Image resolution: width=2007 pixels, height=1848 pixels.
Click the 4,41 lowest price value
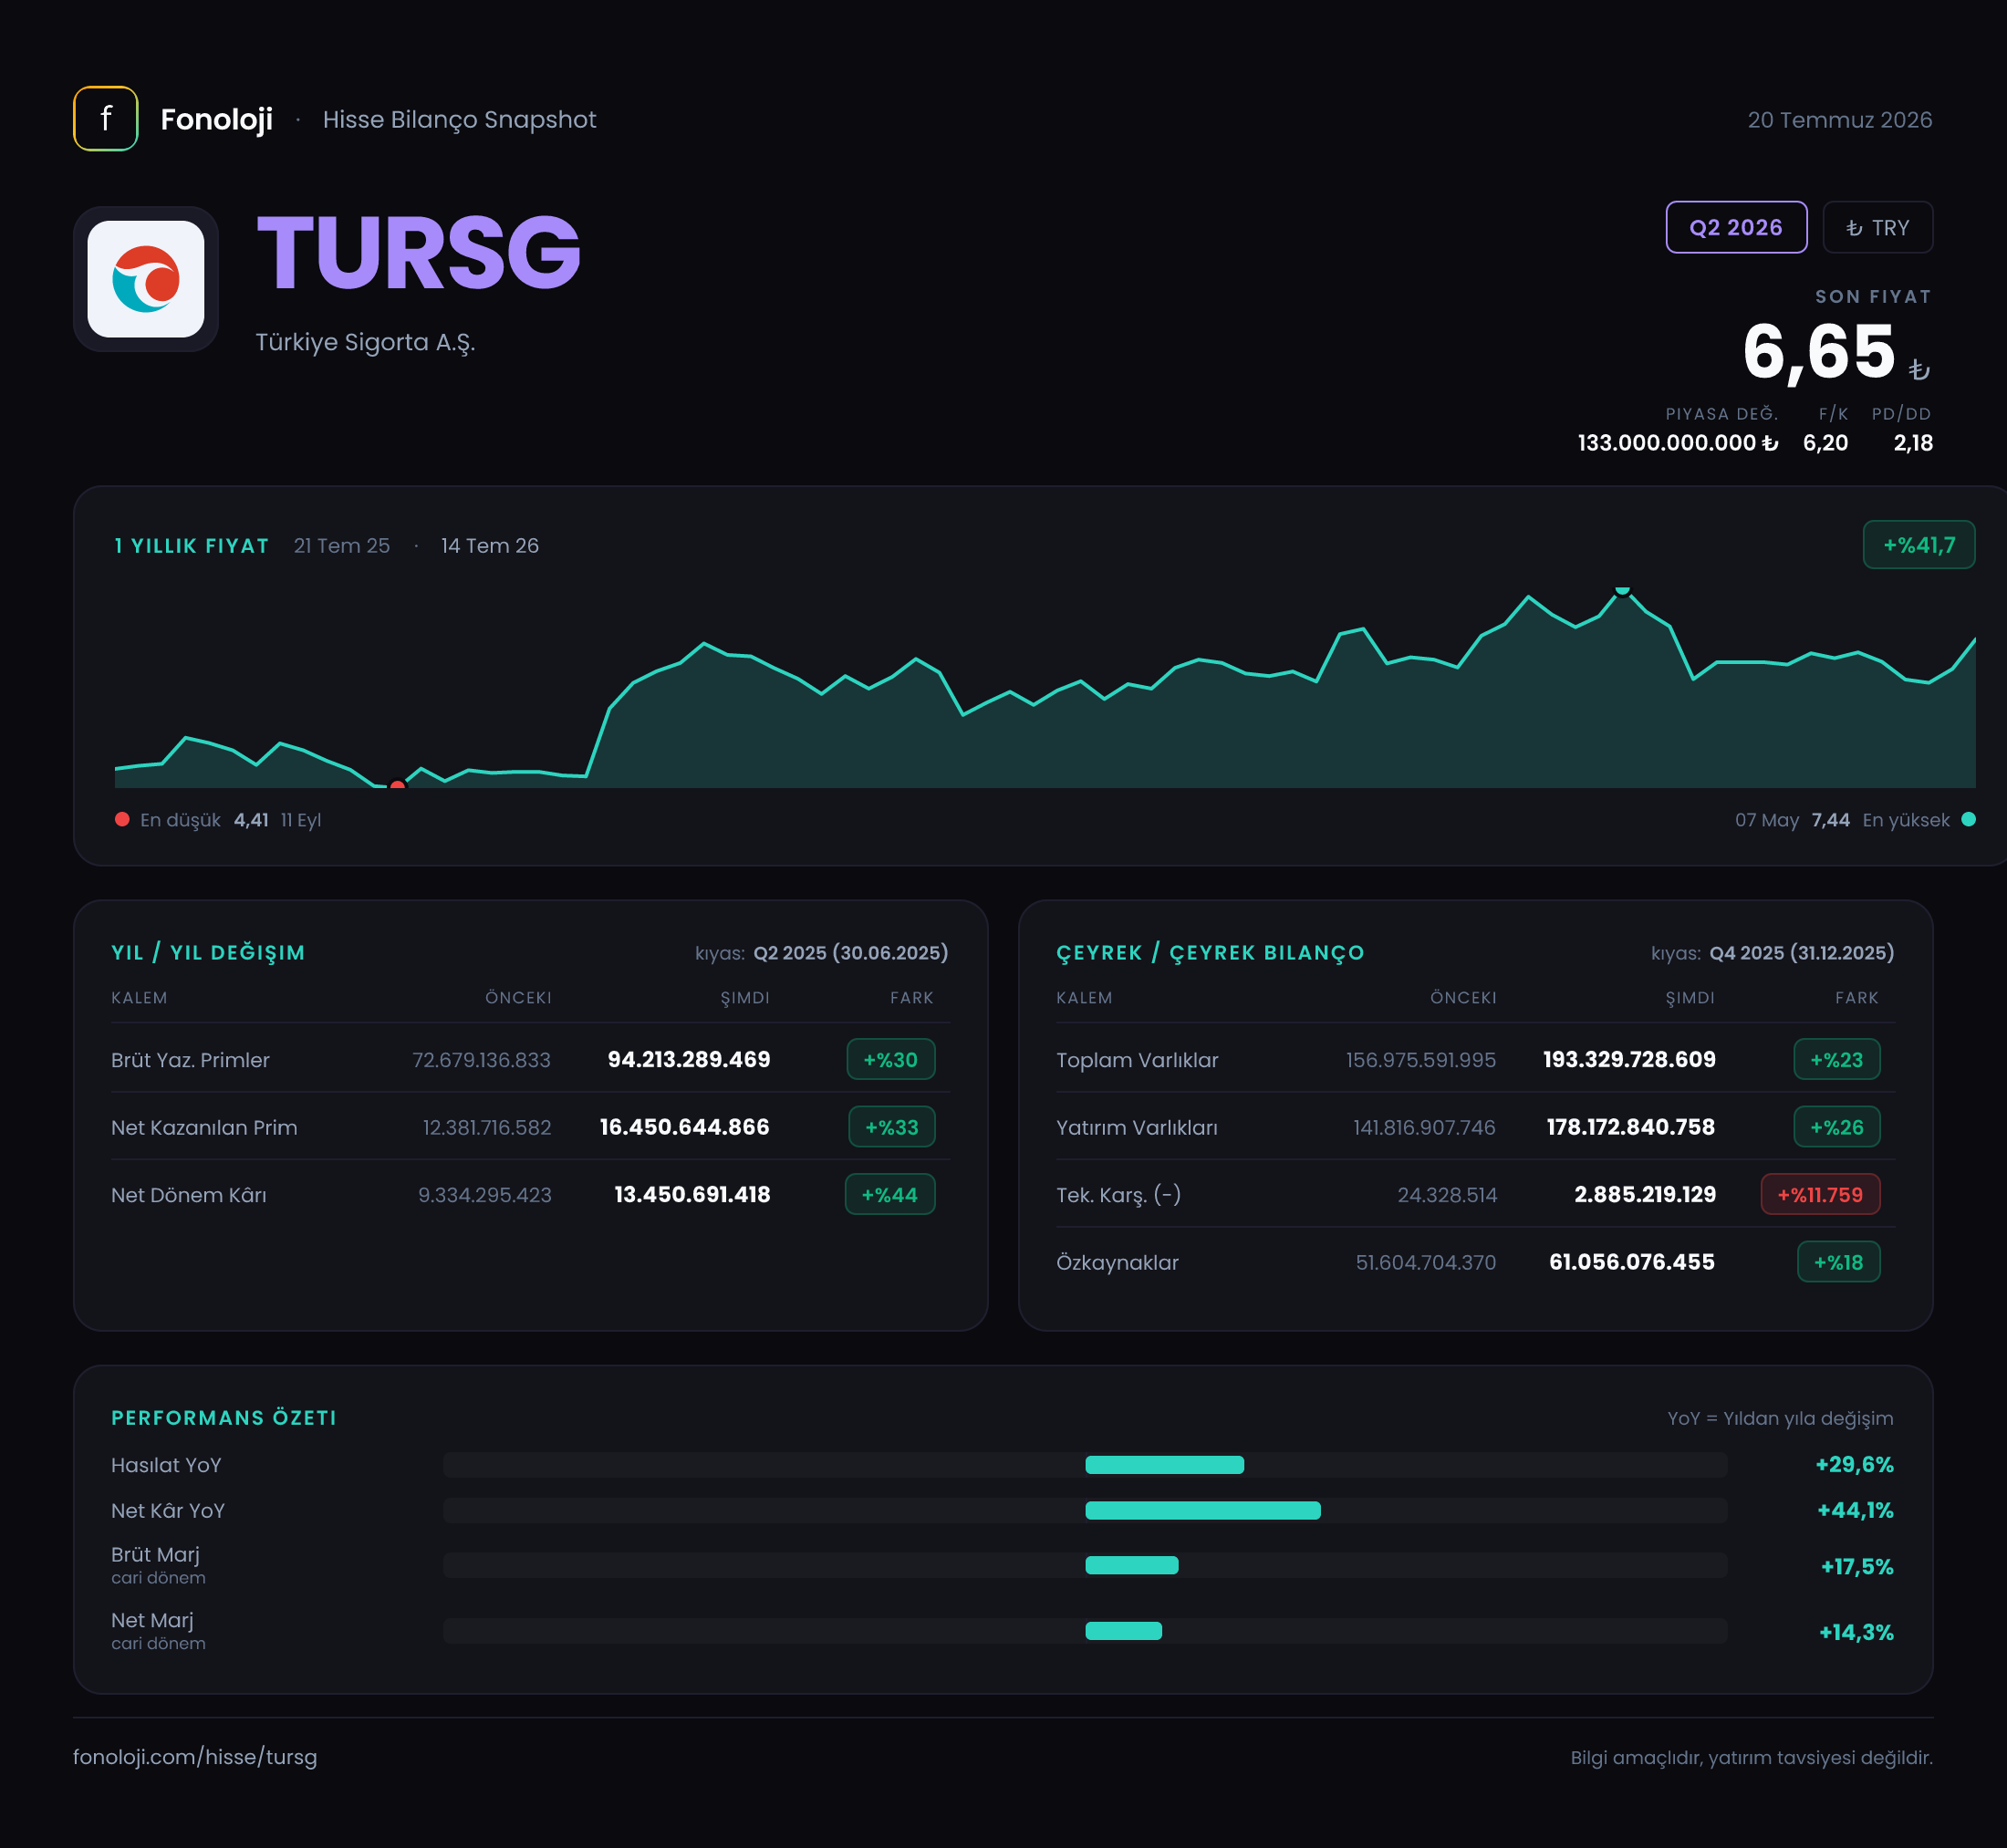click(x=251, y=820)
